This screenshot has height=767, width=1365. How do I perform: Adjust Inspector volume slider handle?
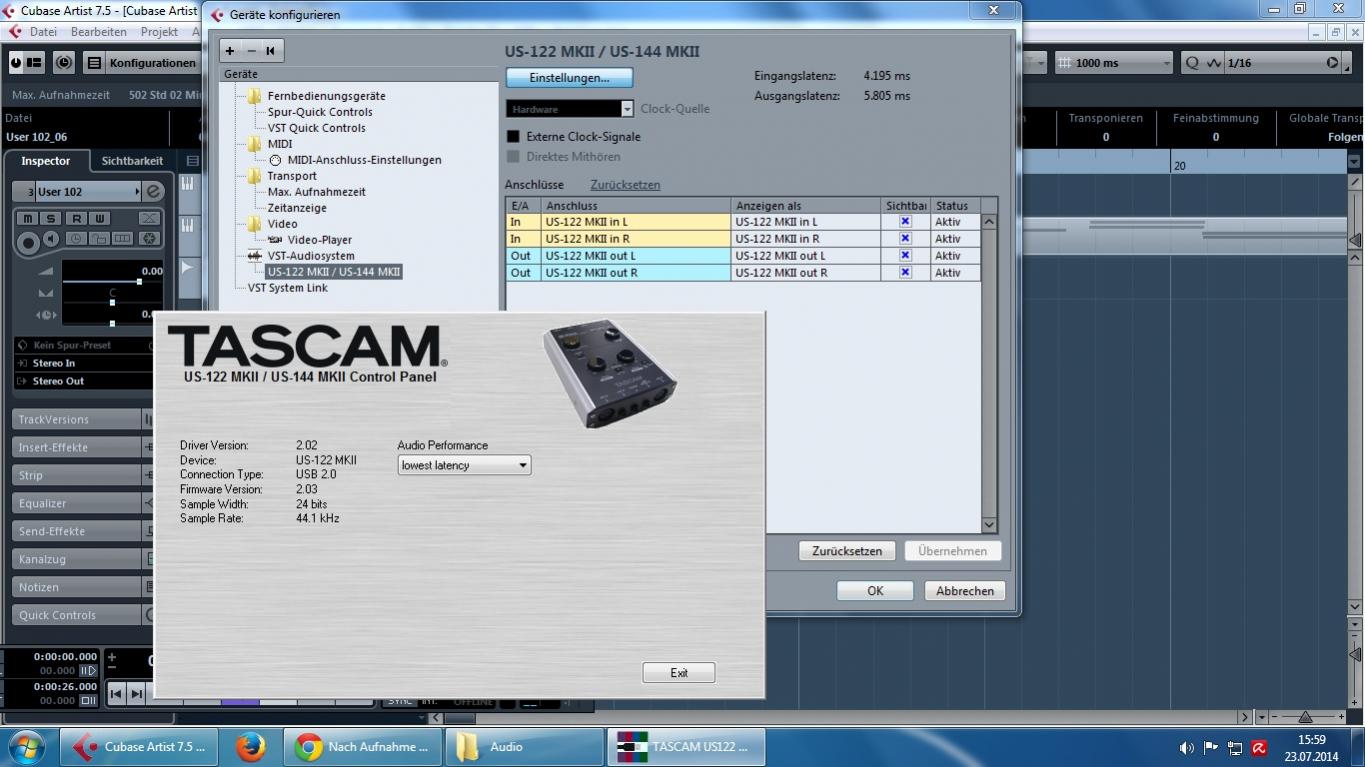(139, 282)
